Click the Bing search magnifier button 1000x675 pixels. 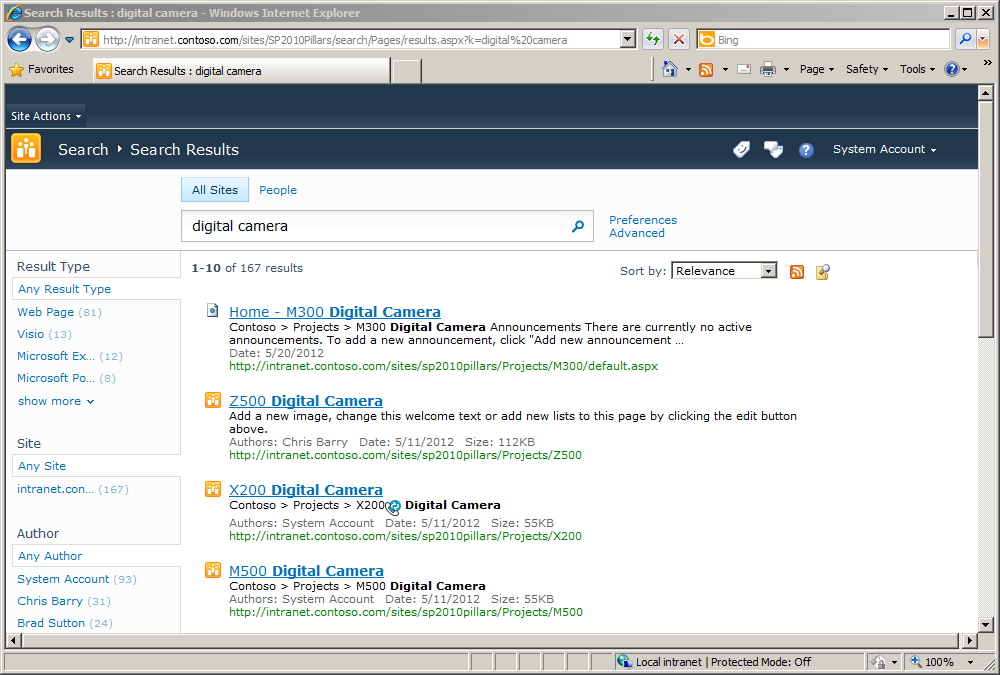tap(965, 40)
